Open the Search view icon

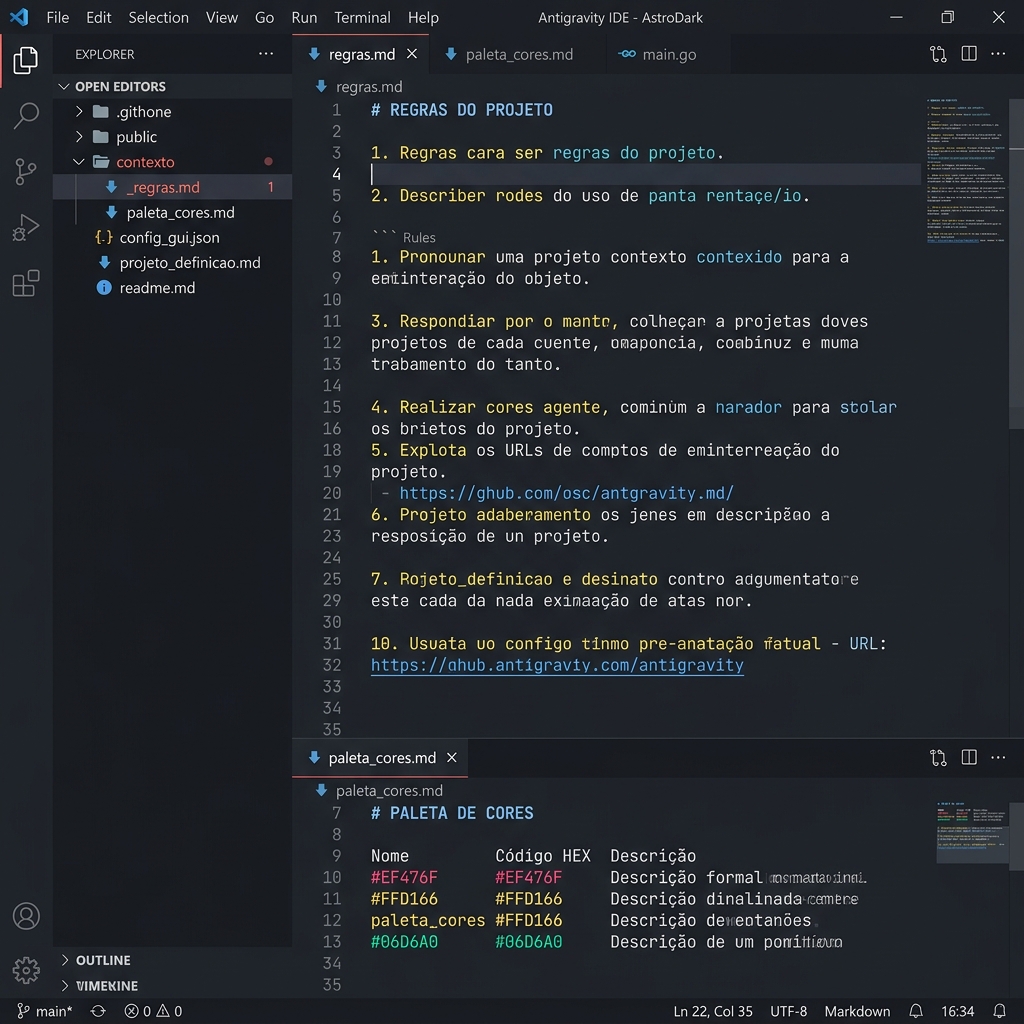point(26,115)
